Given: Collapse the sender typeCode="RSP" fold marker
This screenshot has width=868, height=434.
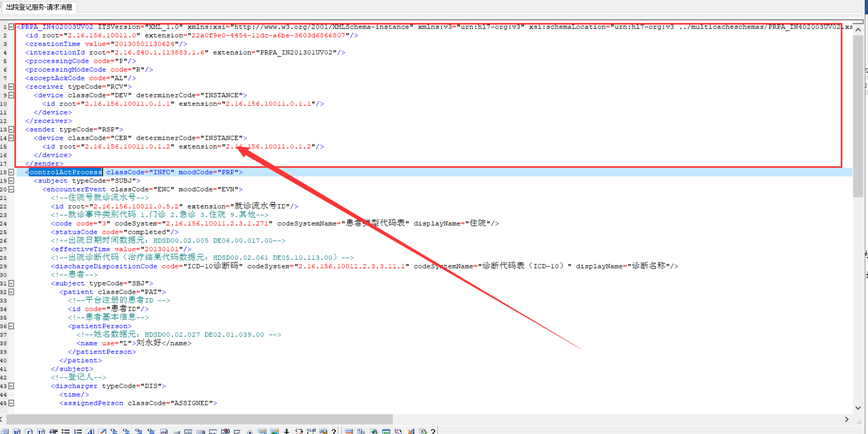Looking at the screenshot, I should point(11,129).
